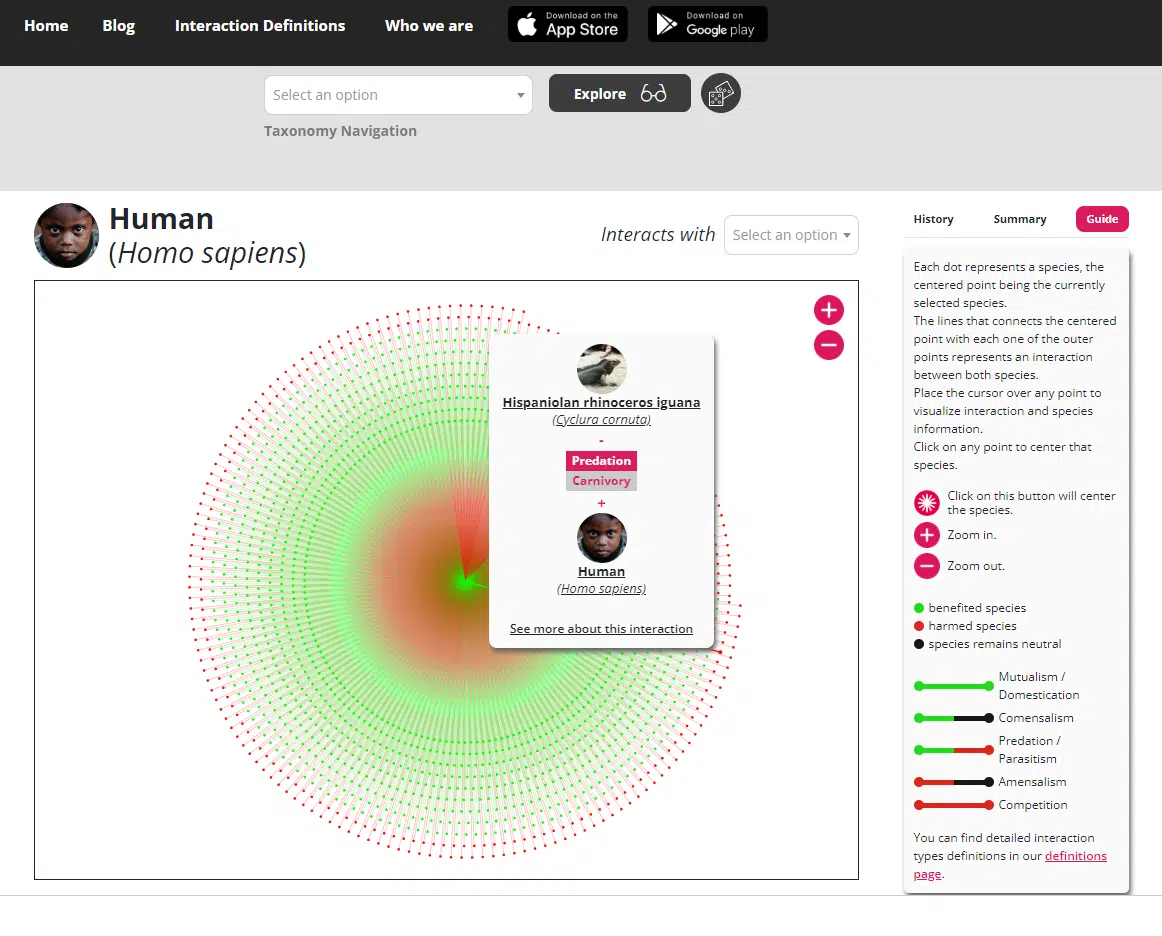Click the Human profile photo in header

(67, 236)
